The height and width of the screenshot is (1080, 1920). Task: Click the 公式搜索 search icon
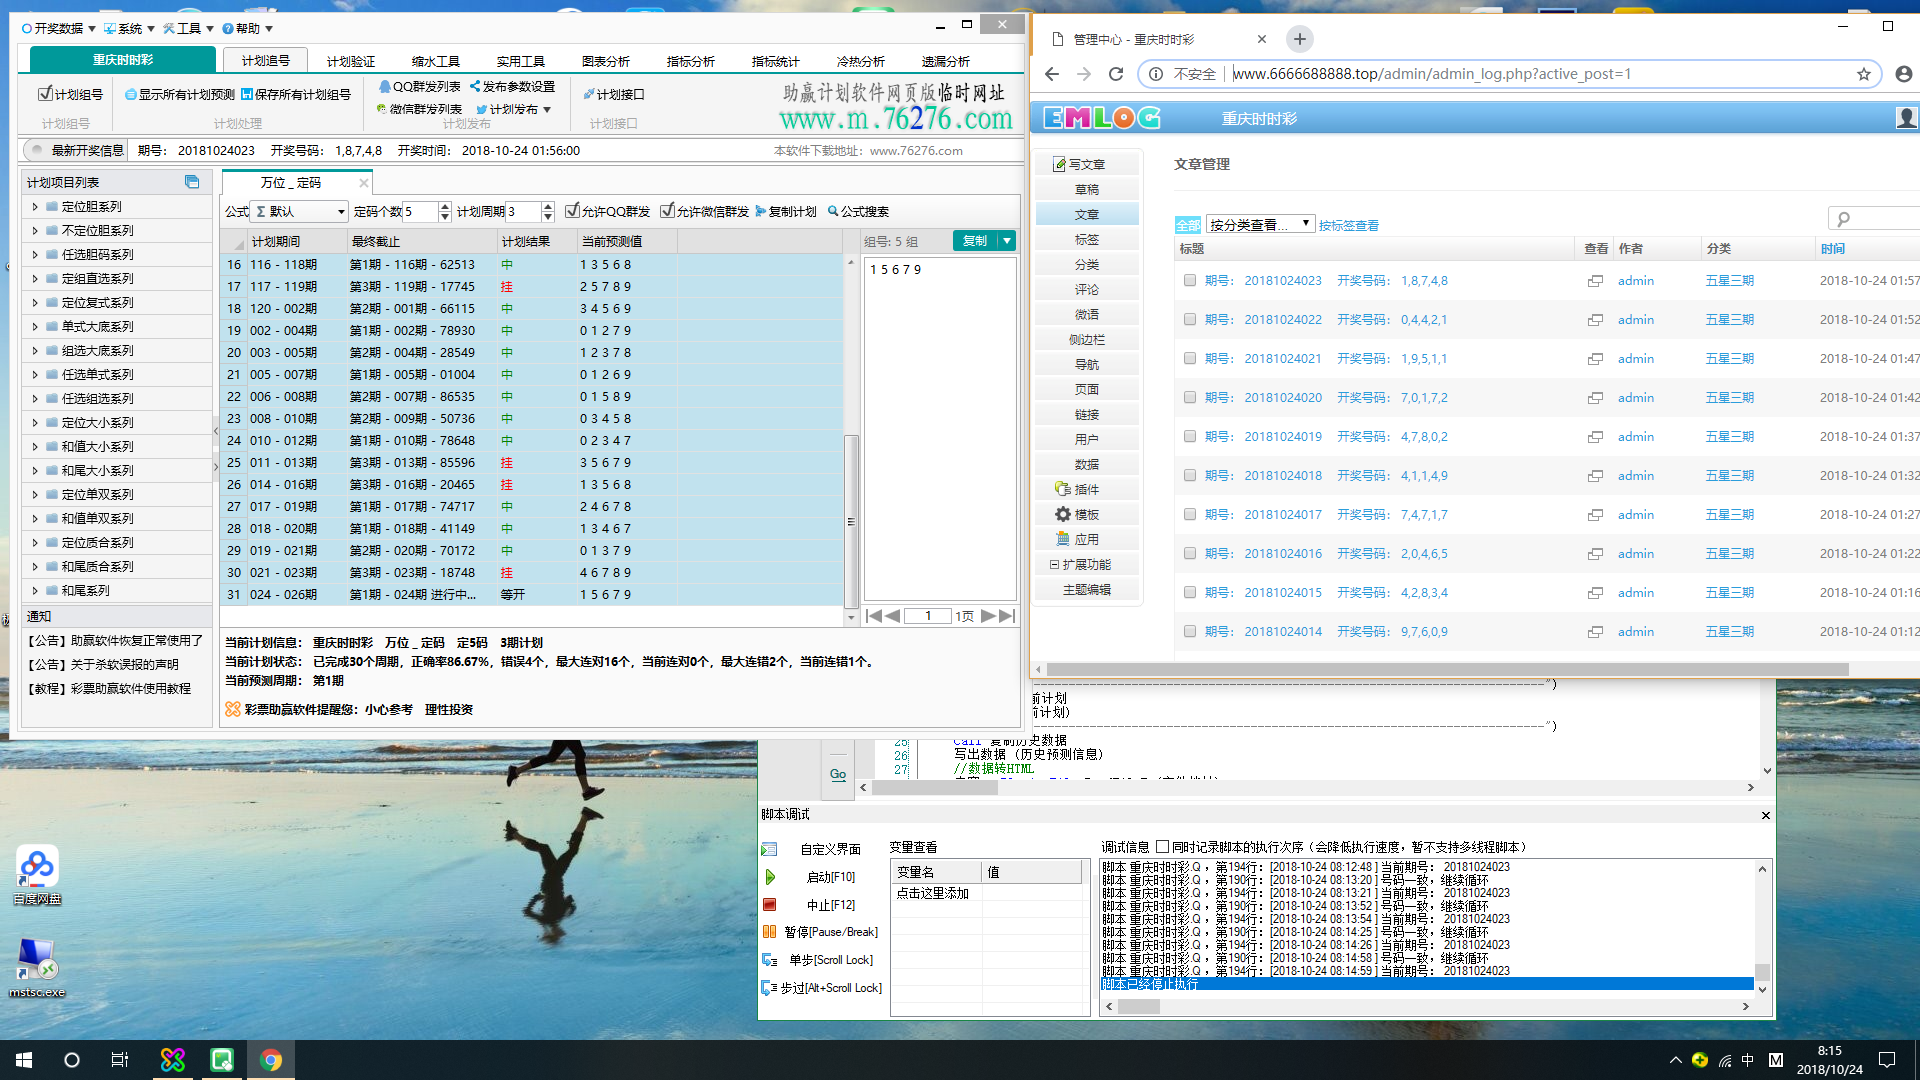point(833,212)
